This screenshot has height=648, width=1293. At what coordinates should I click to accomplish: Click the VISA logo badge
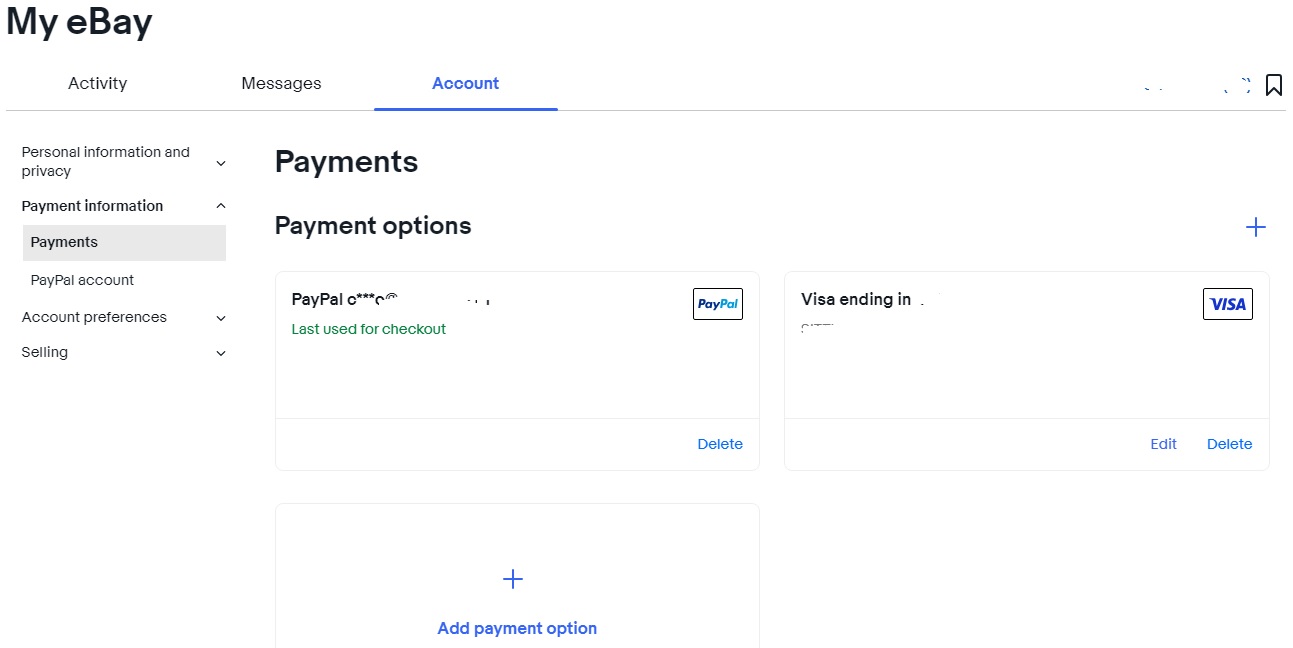click(x=1228, y=304)
